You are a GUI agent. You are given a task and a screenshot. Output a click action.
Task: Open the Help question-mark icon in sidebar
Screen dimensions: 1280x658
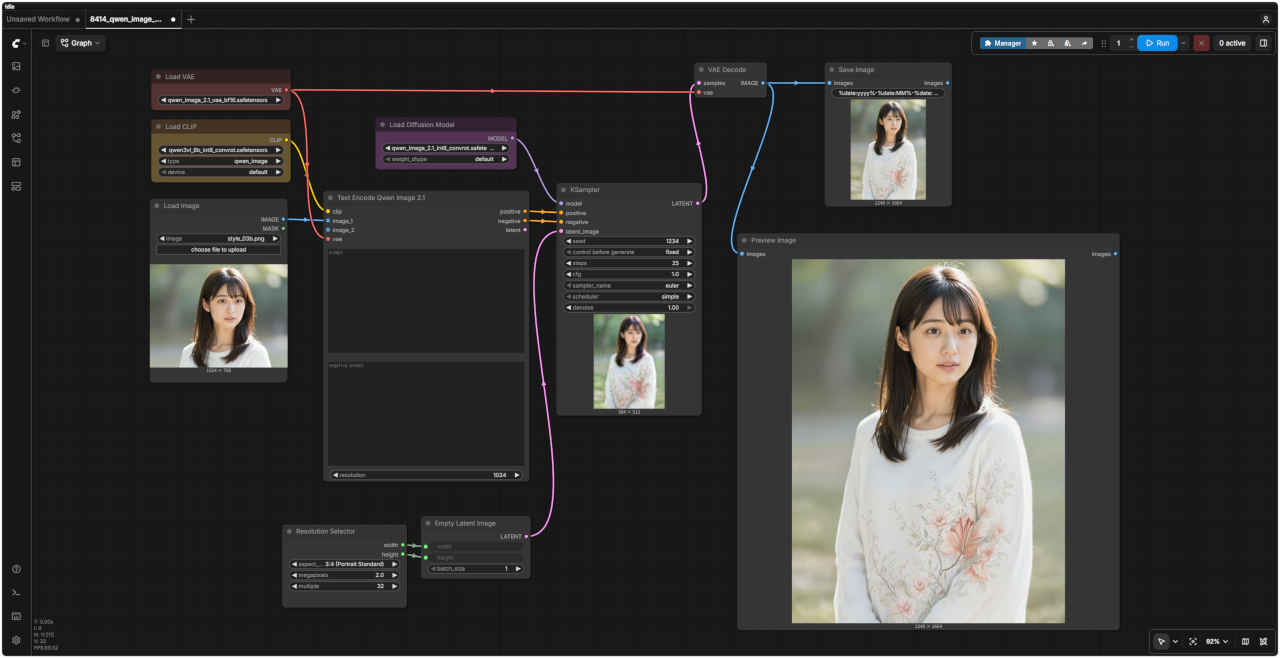click(x=16, y=569)
